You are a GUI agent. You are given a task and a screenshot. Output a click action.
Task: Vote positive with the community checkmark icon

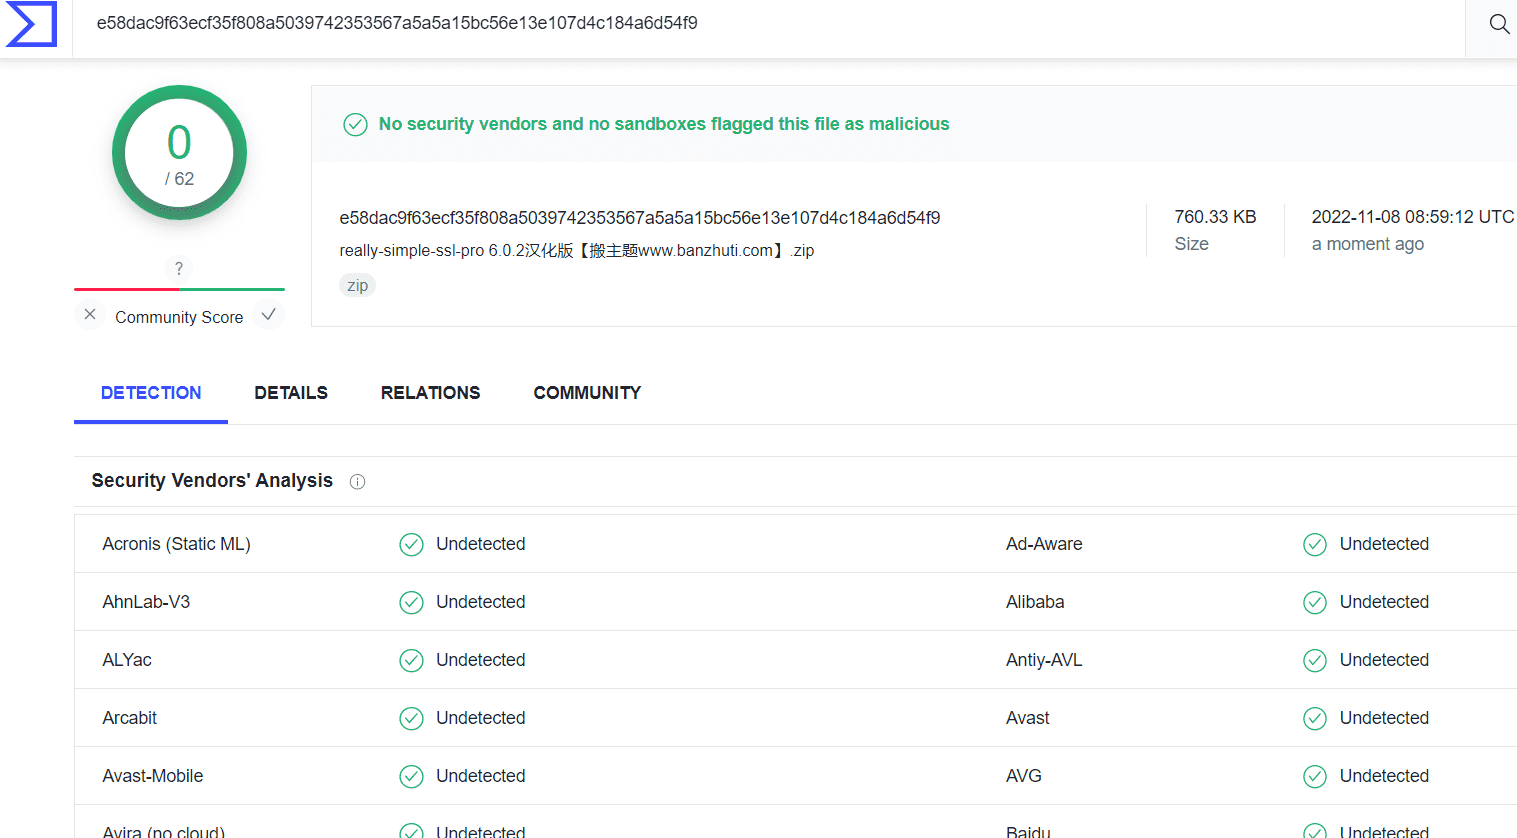(268, 315)
